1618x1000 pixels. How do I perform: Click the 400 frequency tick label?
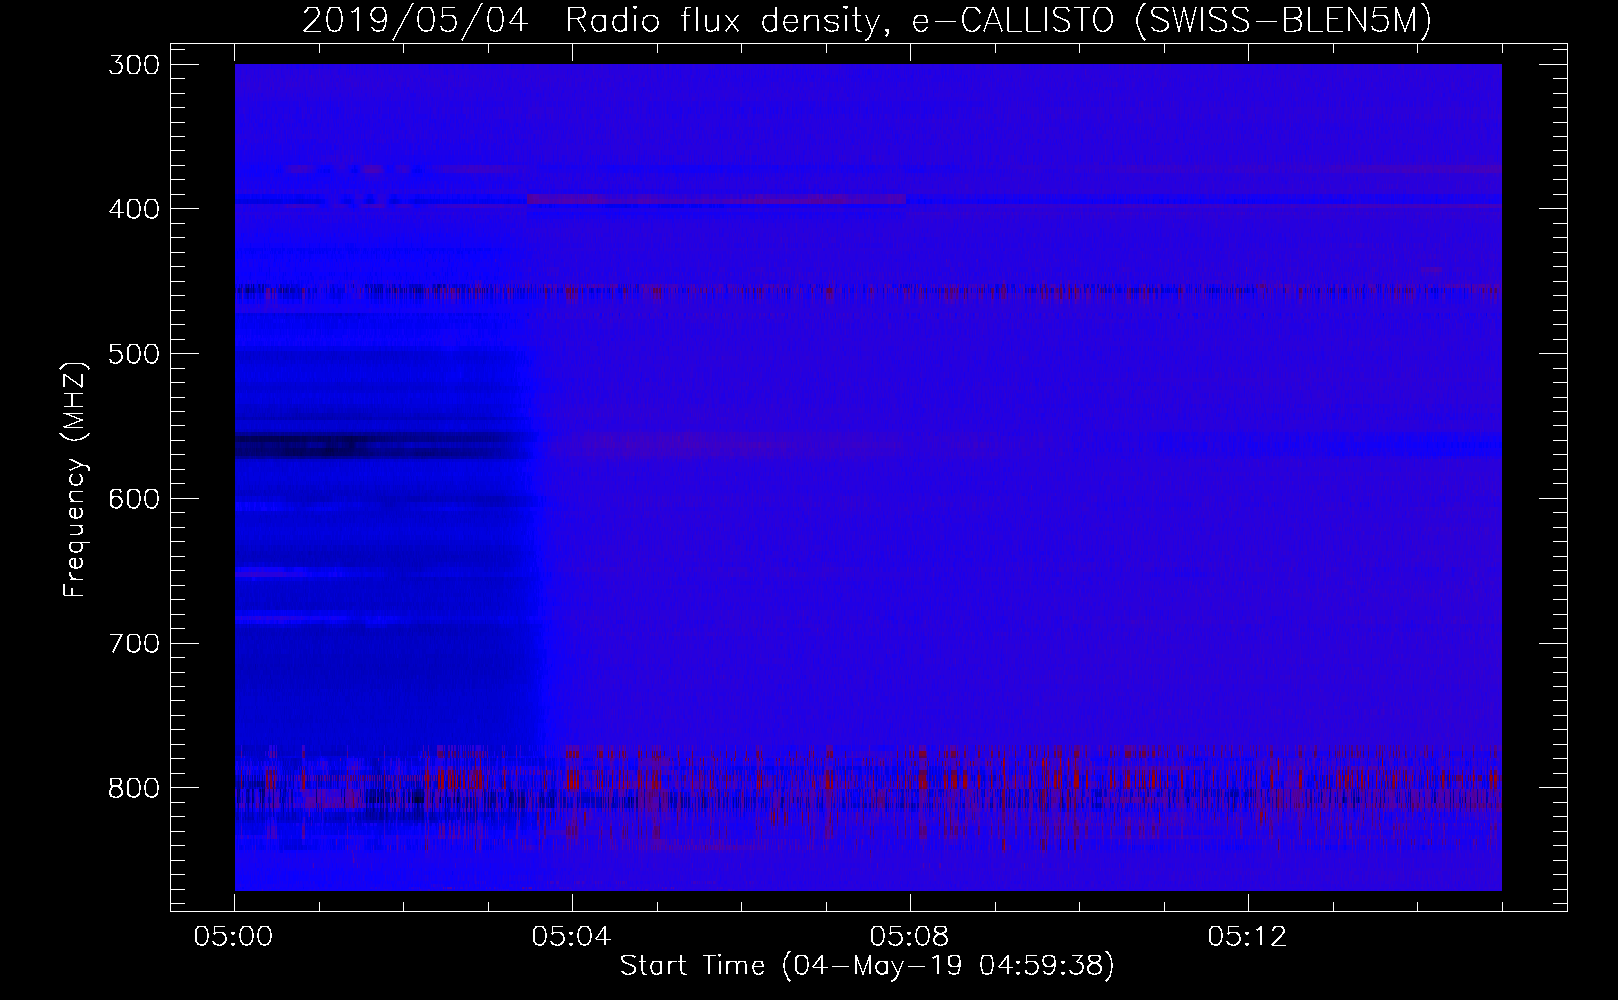[132, 209]
